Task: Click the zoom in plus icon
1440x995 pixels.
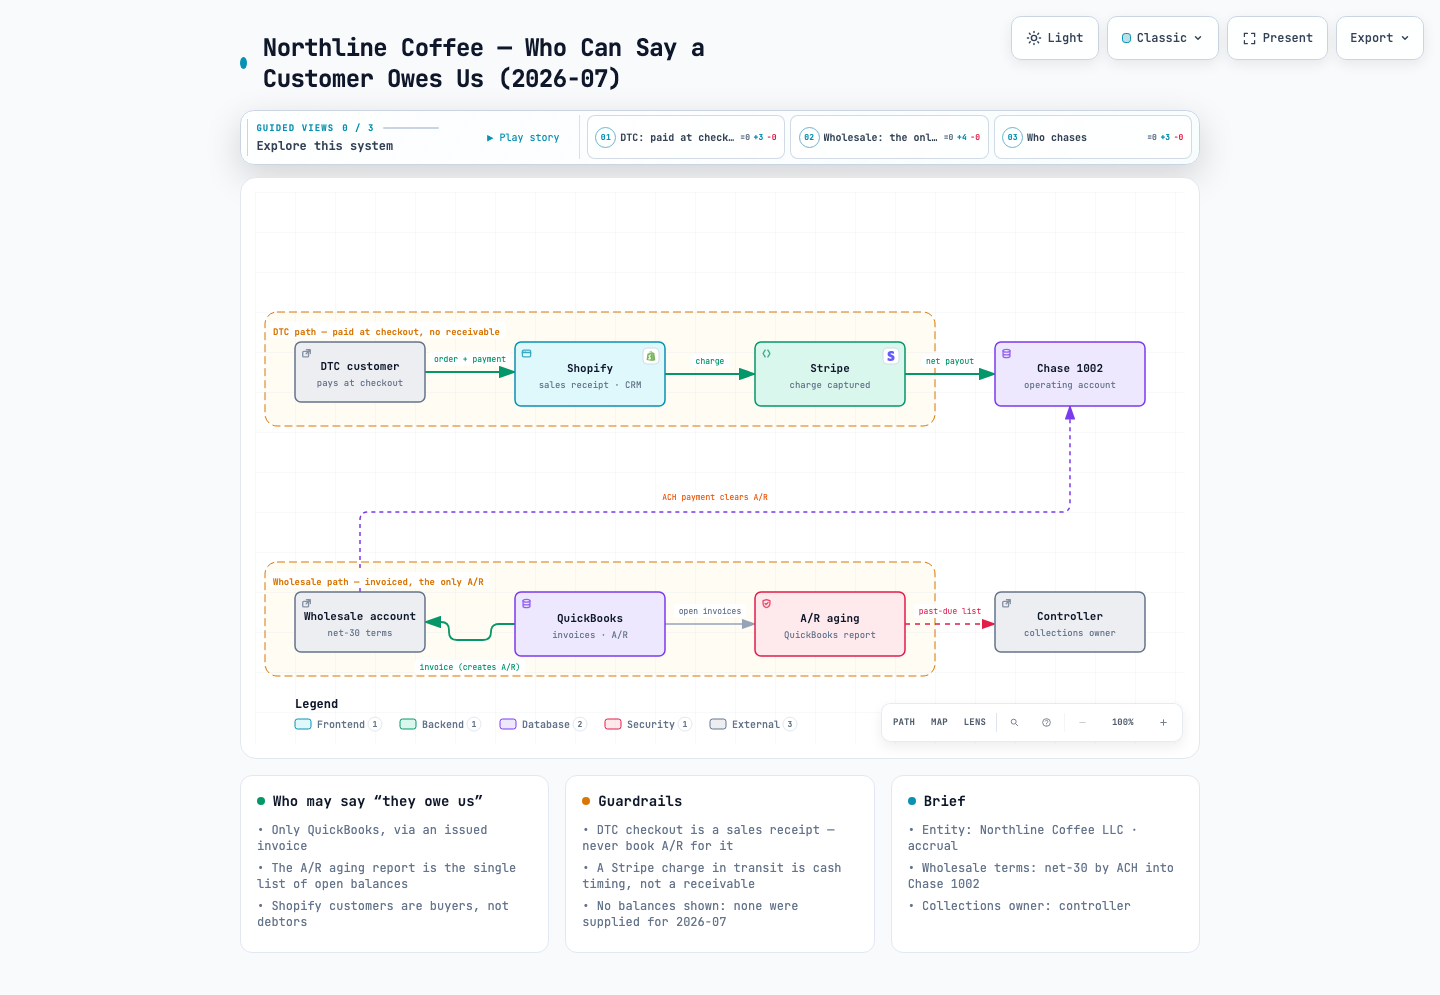Action: point(1163,722)
